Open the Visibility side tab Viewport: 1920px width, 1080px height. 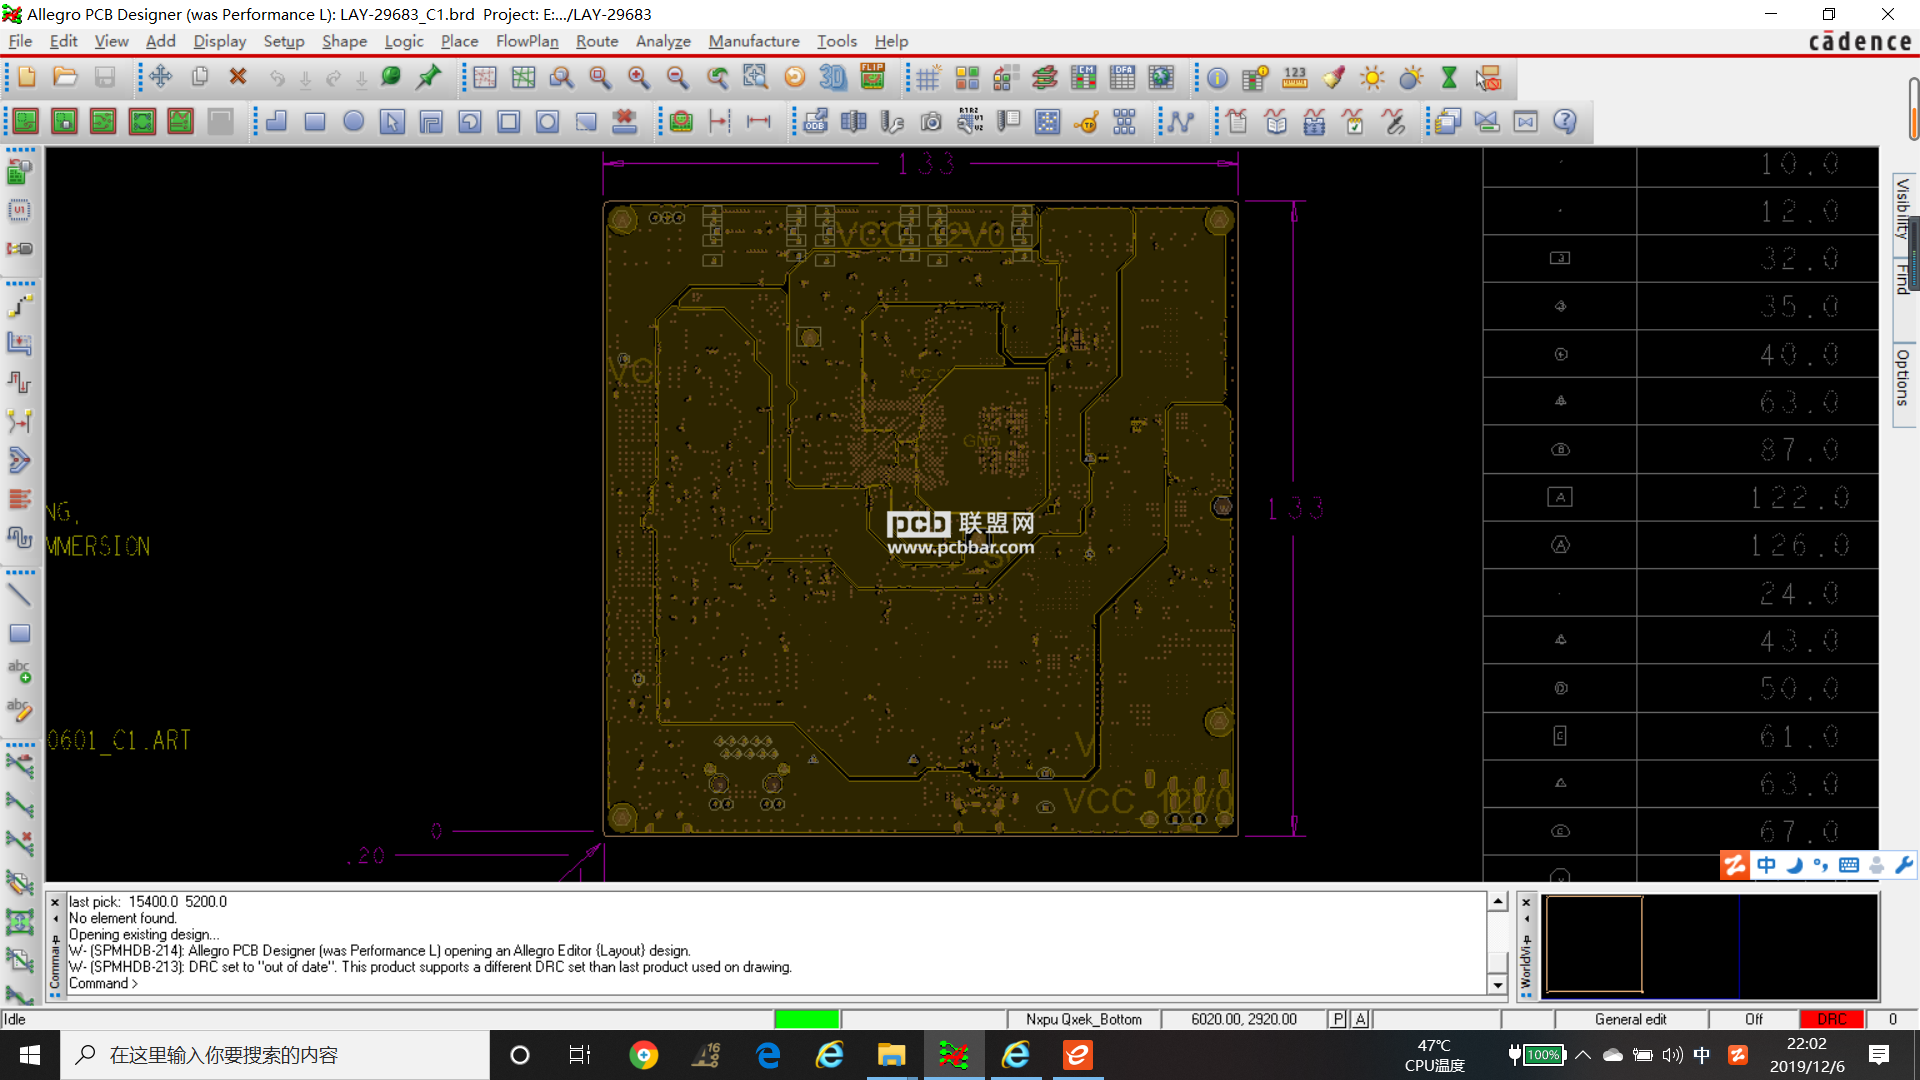click(x=1903, y=209)
